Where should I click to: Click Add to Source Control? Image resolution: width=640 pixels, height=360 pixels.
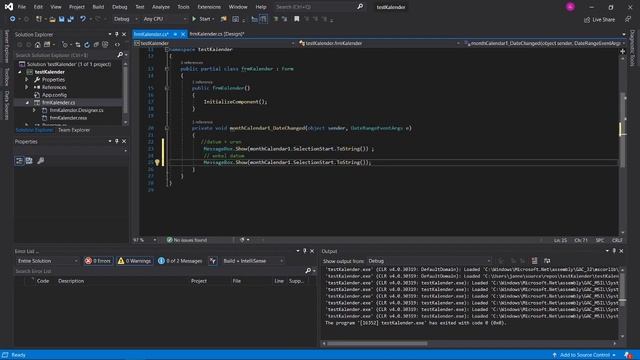[x=583, y=355]
